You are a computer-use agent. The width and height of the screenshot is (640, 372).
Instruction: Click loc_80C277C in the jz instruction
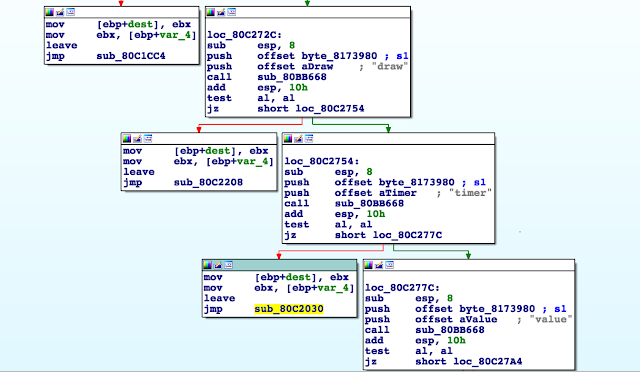[407, 235]
